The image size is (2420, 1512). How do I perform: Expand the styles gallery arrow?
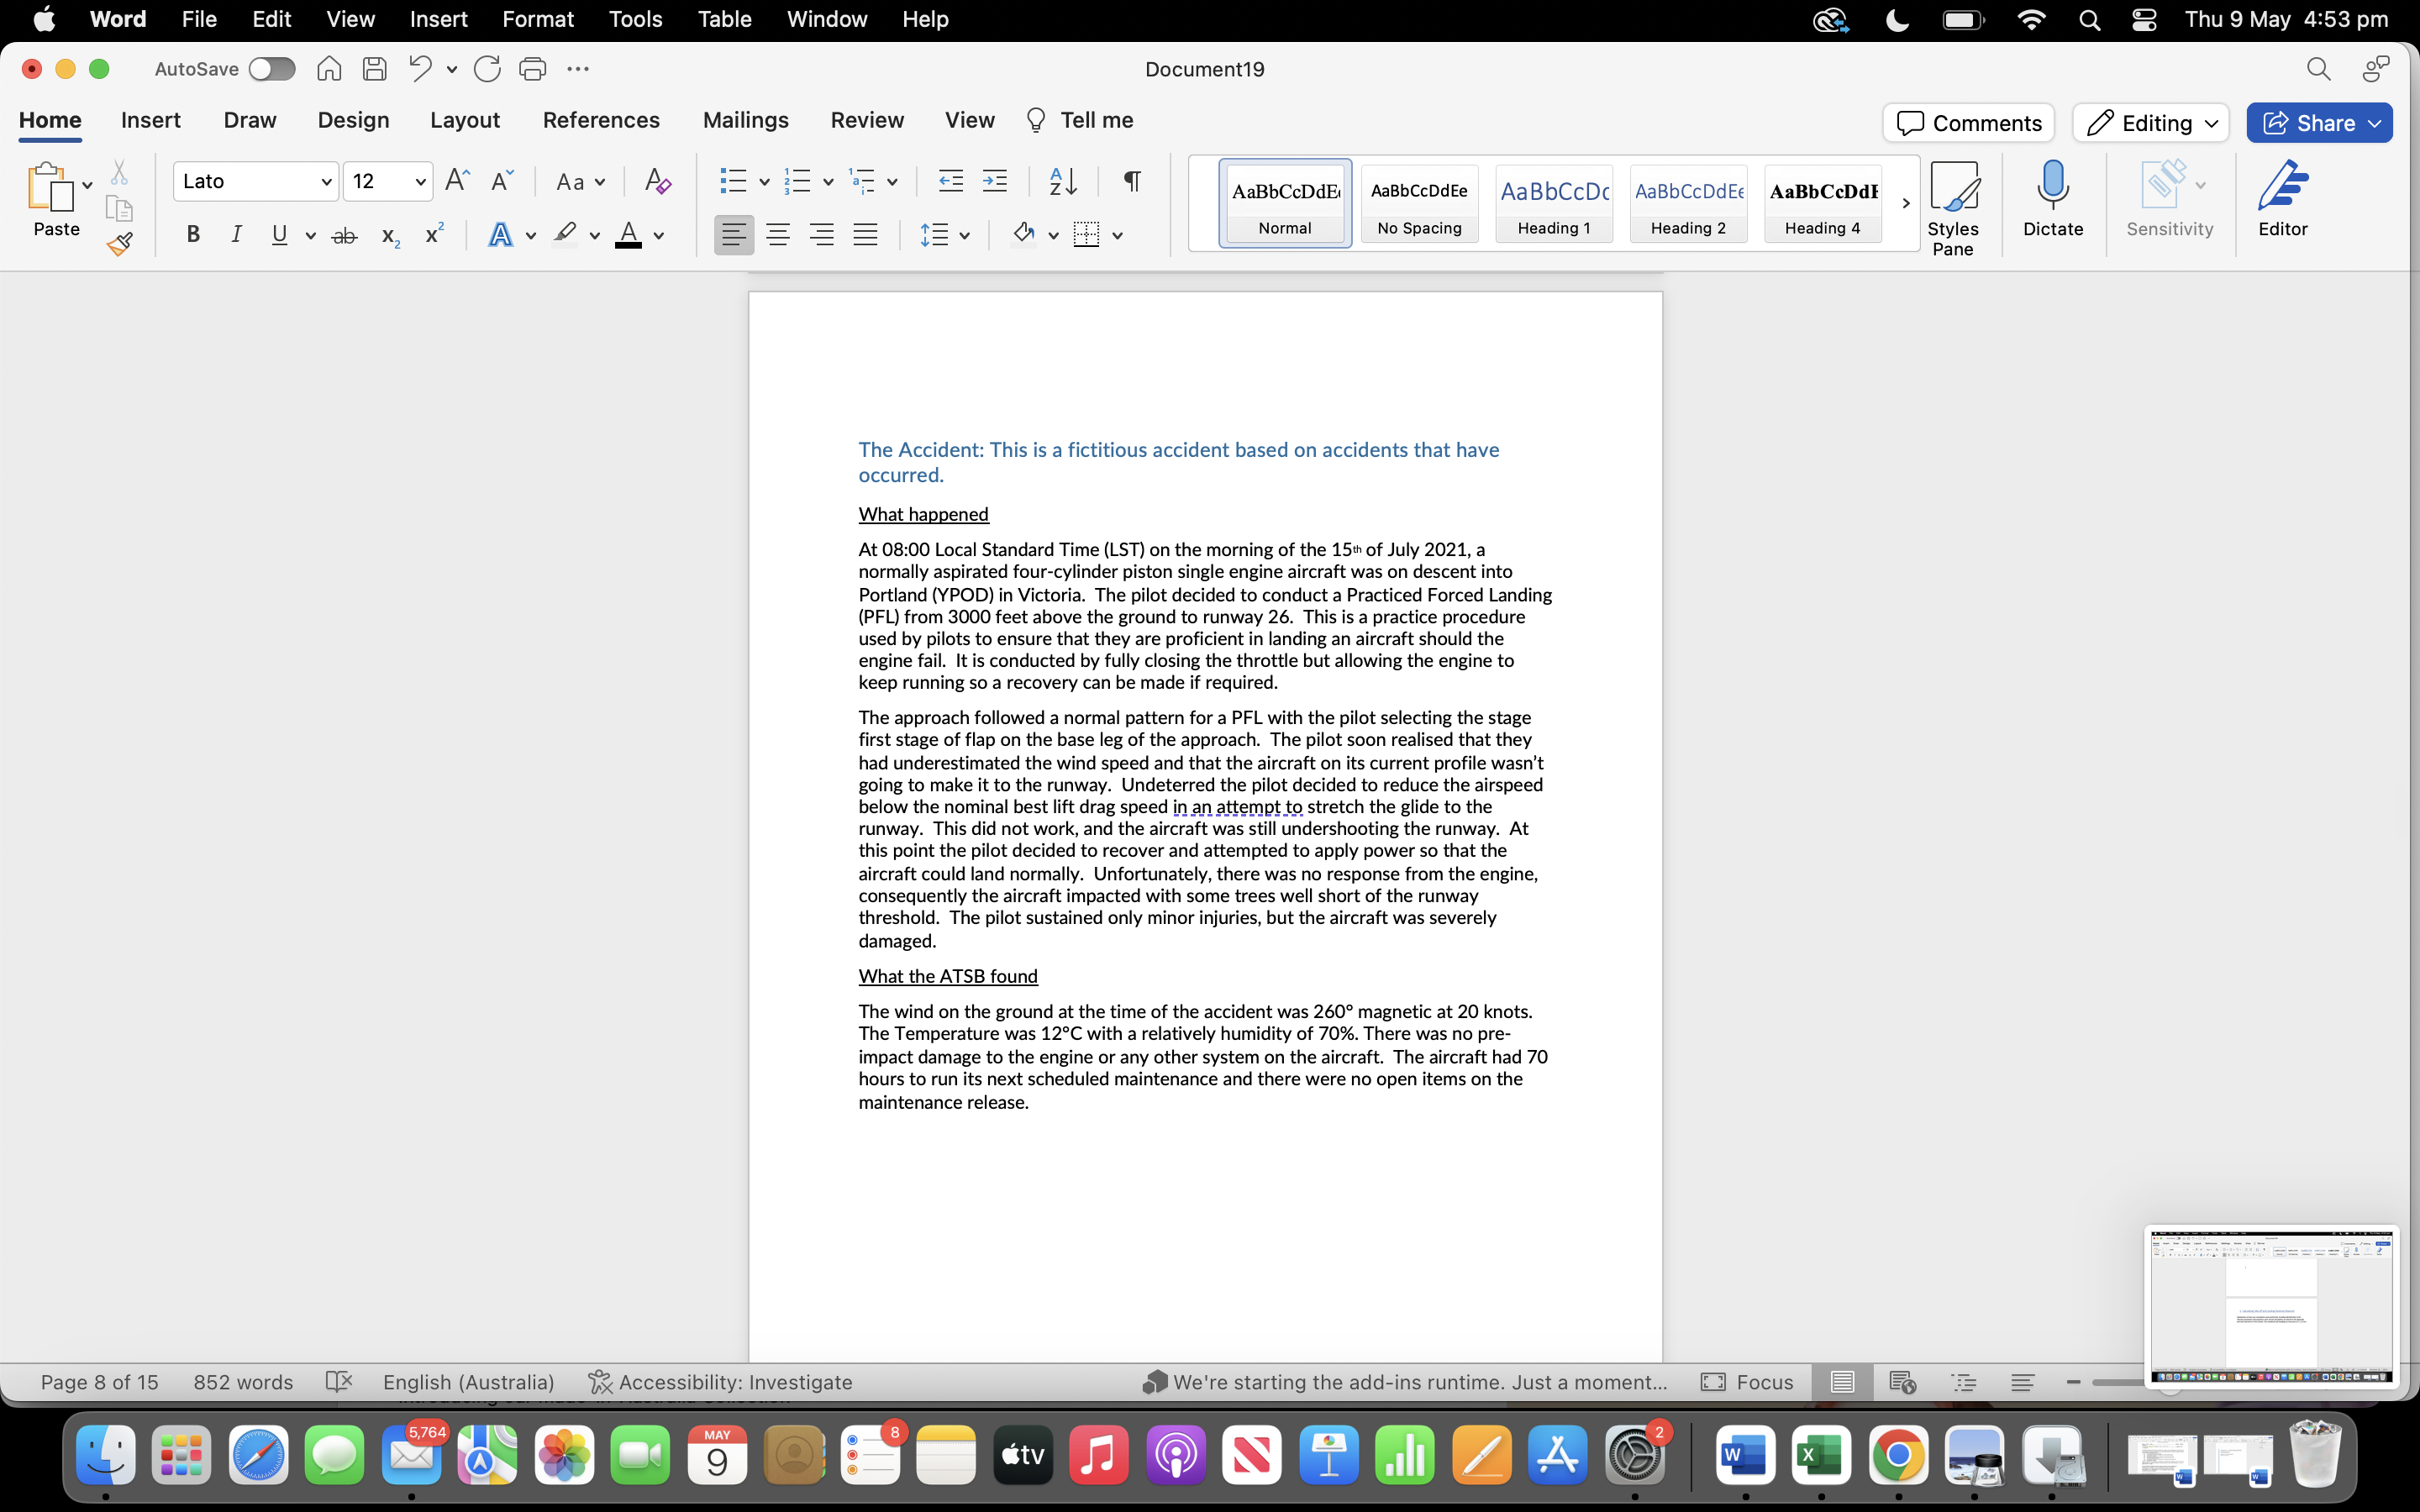tap(1905, 203)
